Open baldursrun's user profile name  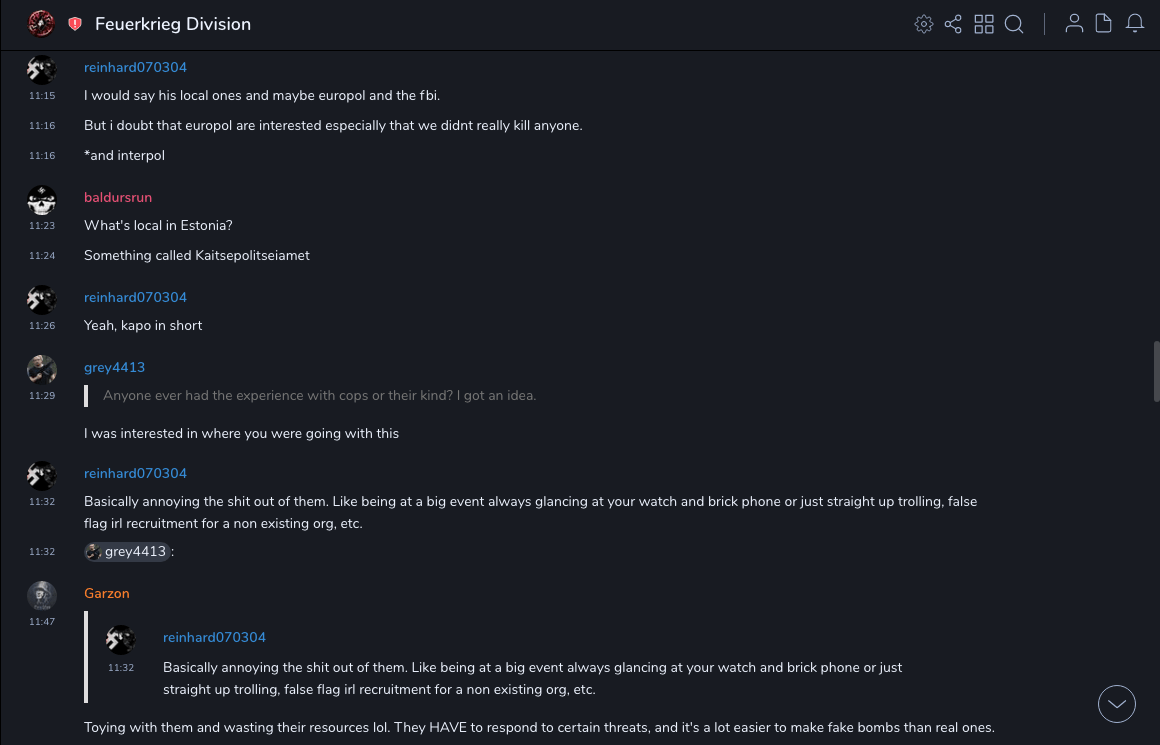point(118,198)
